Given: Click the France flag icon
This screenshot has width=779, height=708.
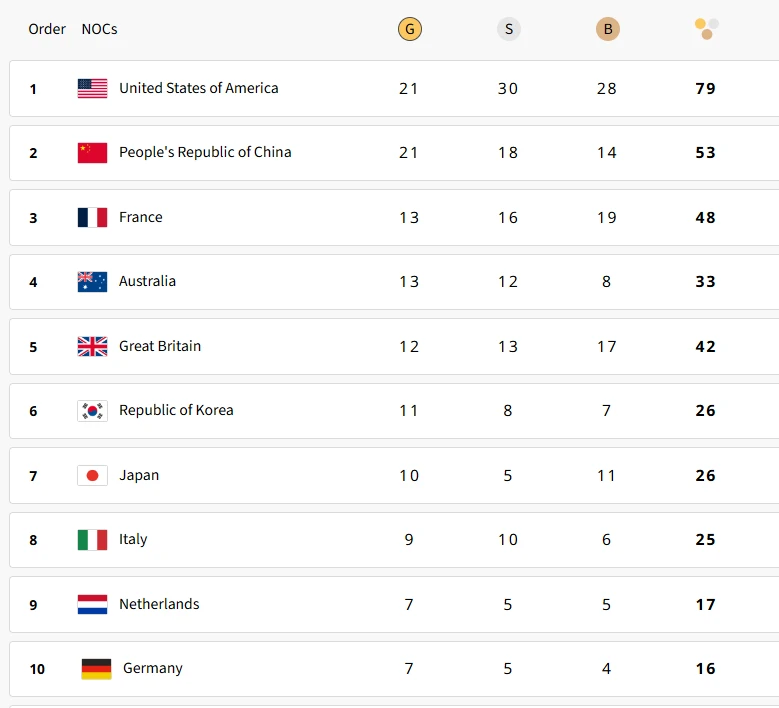Looking at the screenshot, I should click(x=92, y=217).
